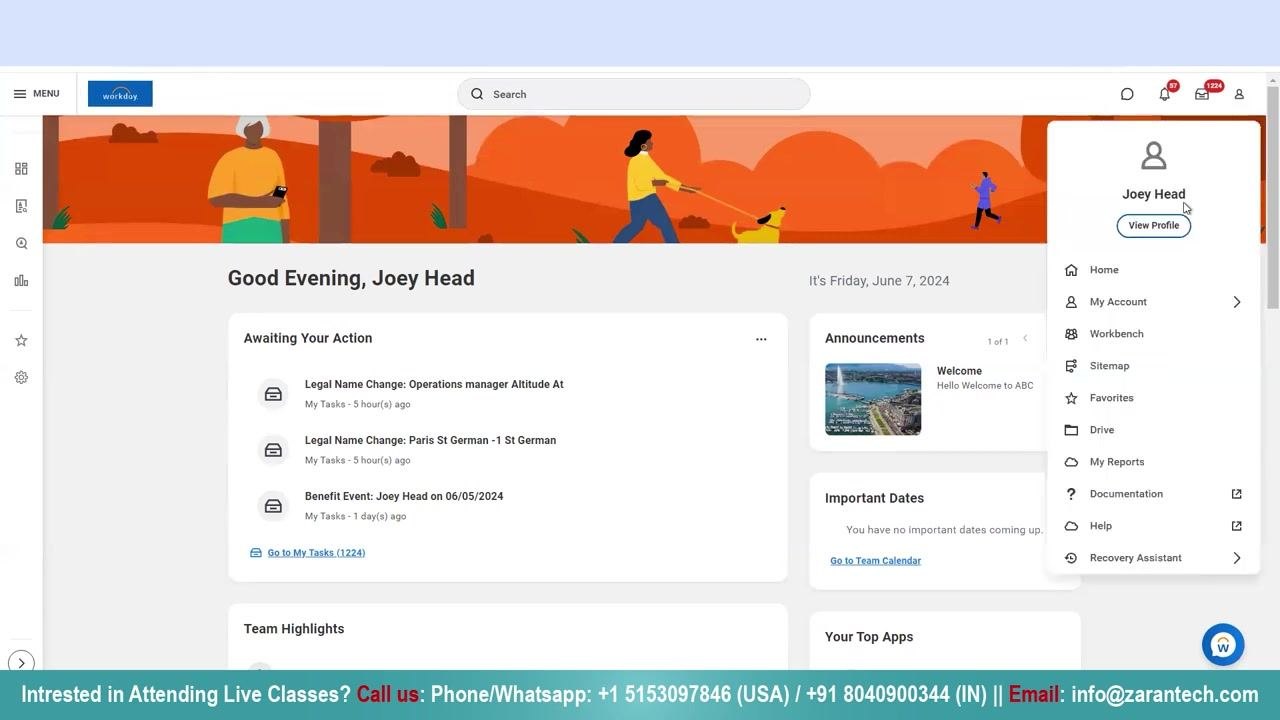Click the View Profile button
The height and width of the screenshot is (720, 1280).
tap(1154, 226)
